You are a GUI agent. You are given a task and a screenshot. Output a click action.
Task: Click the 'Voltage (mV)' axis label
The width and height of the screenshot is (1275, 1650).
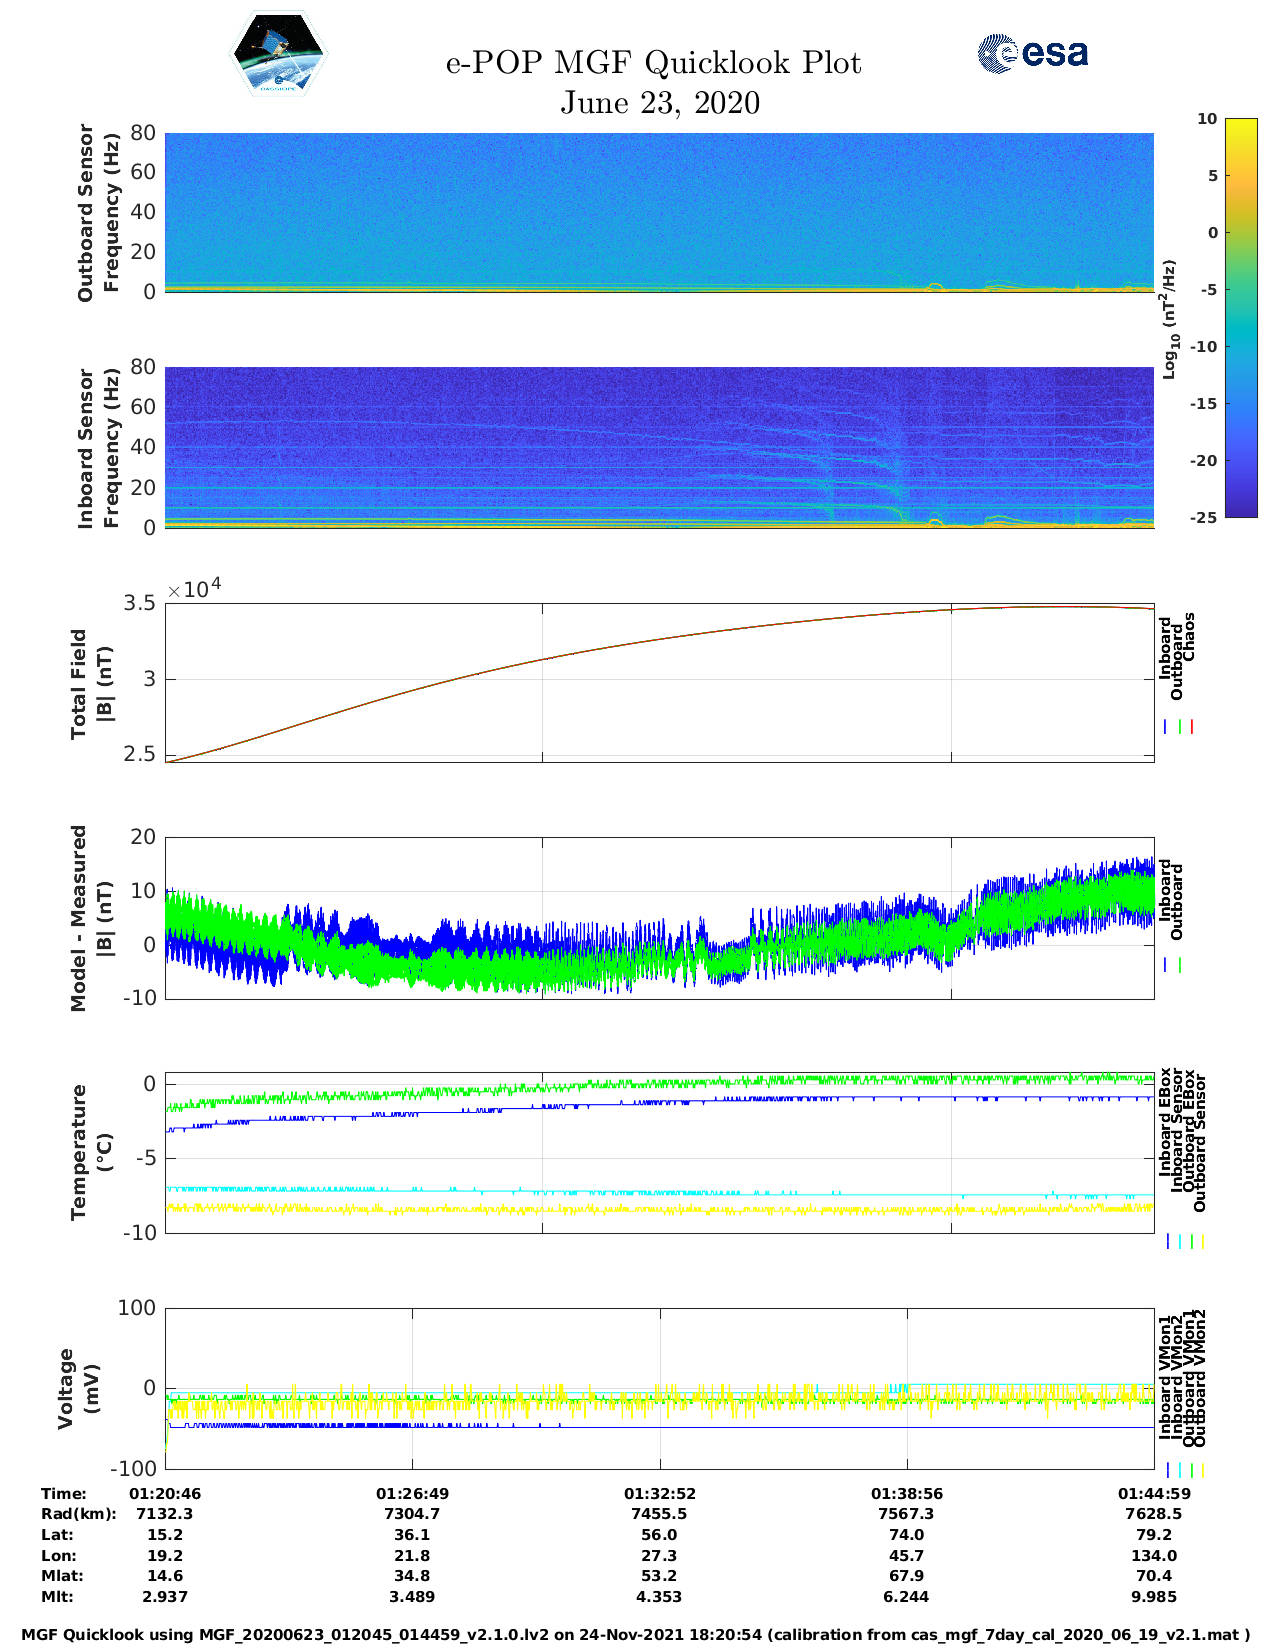tap(80, 1388)
